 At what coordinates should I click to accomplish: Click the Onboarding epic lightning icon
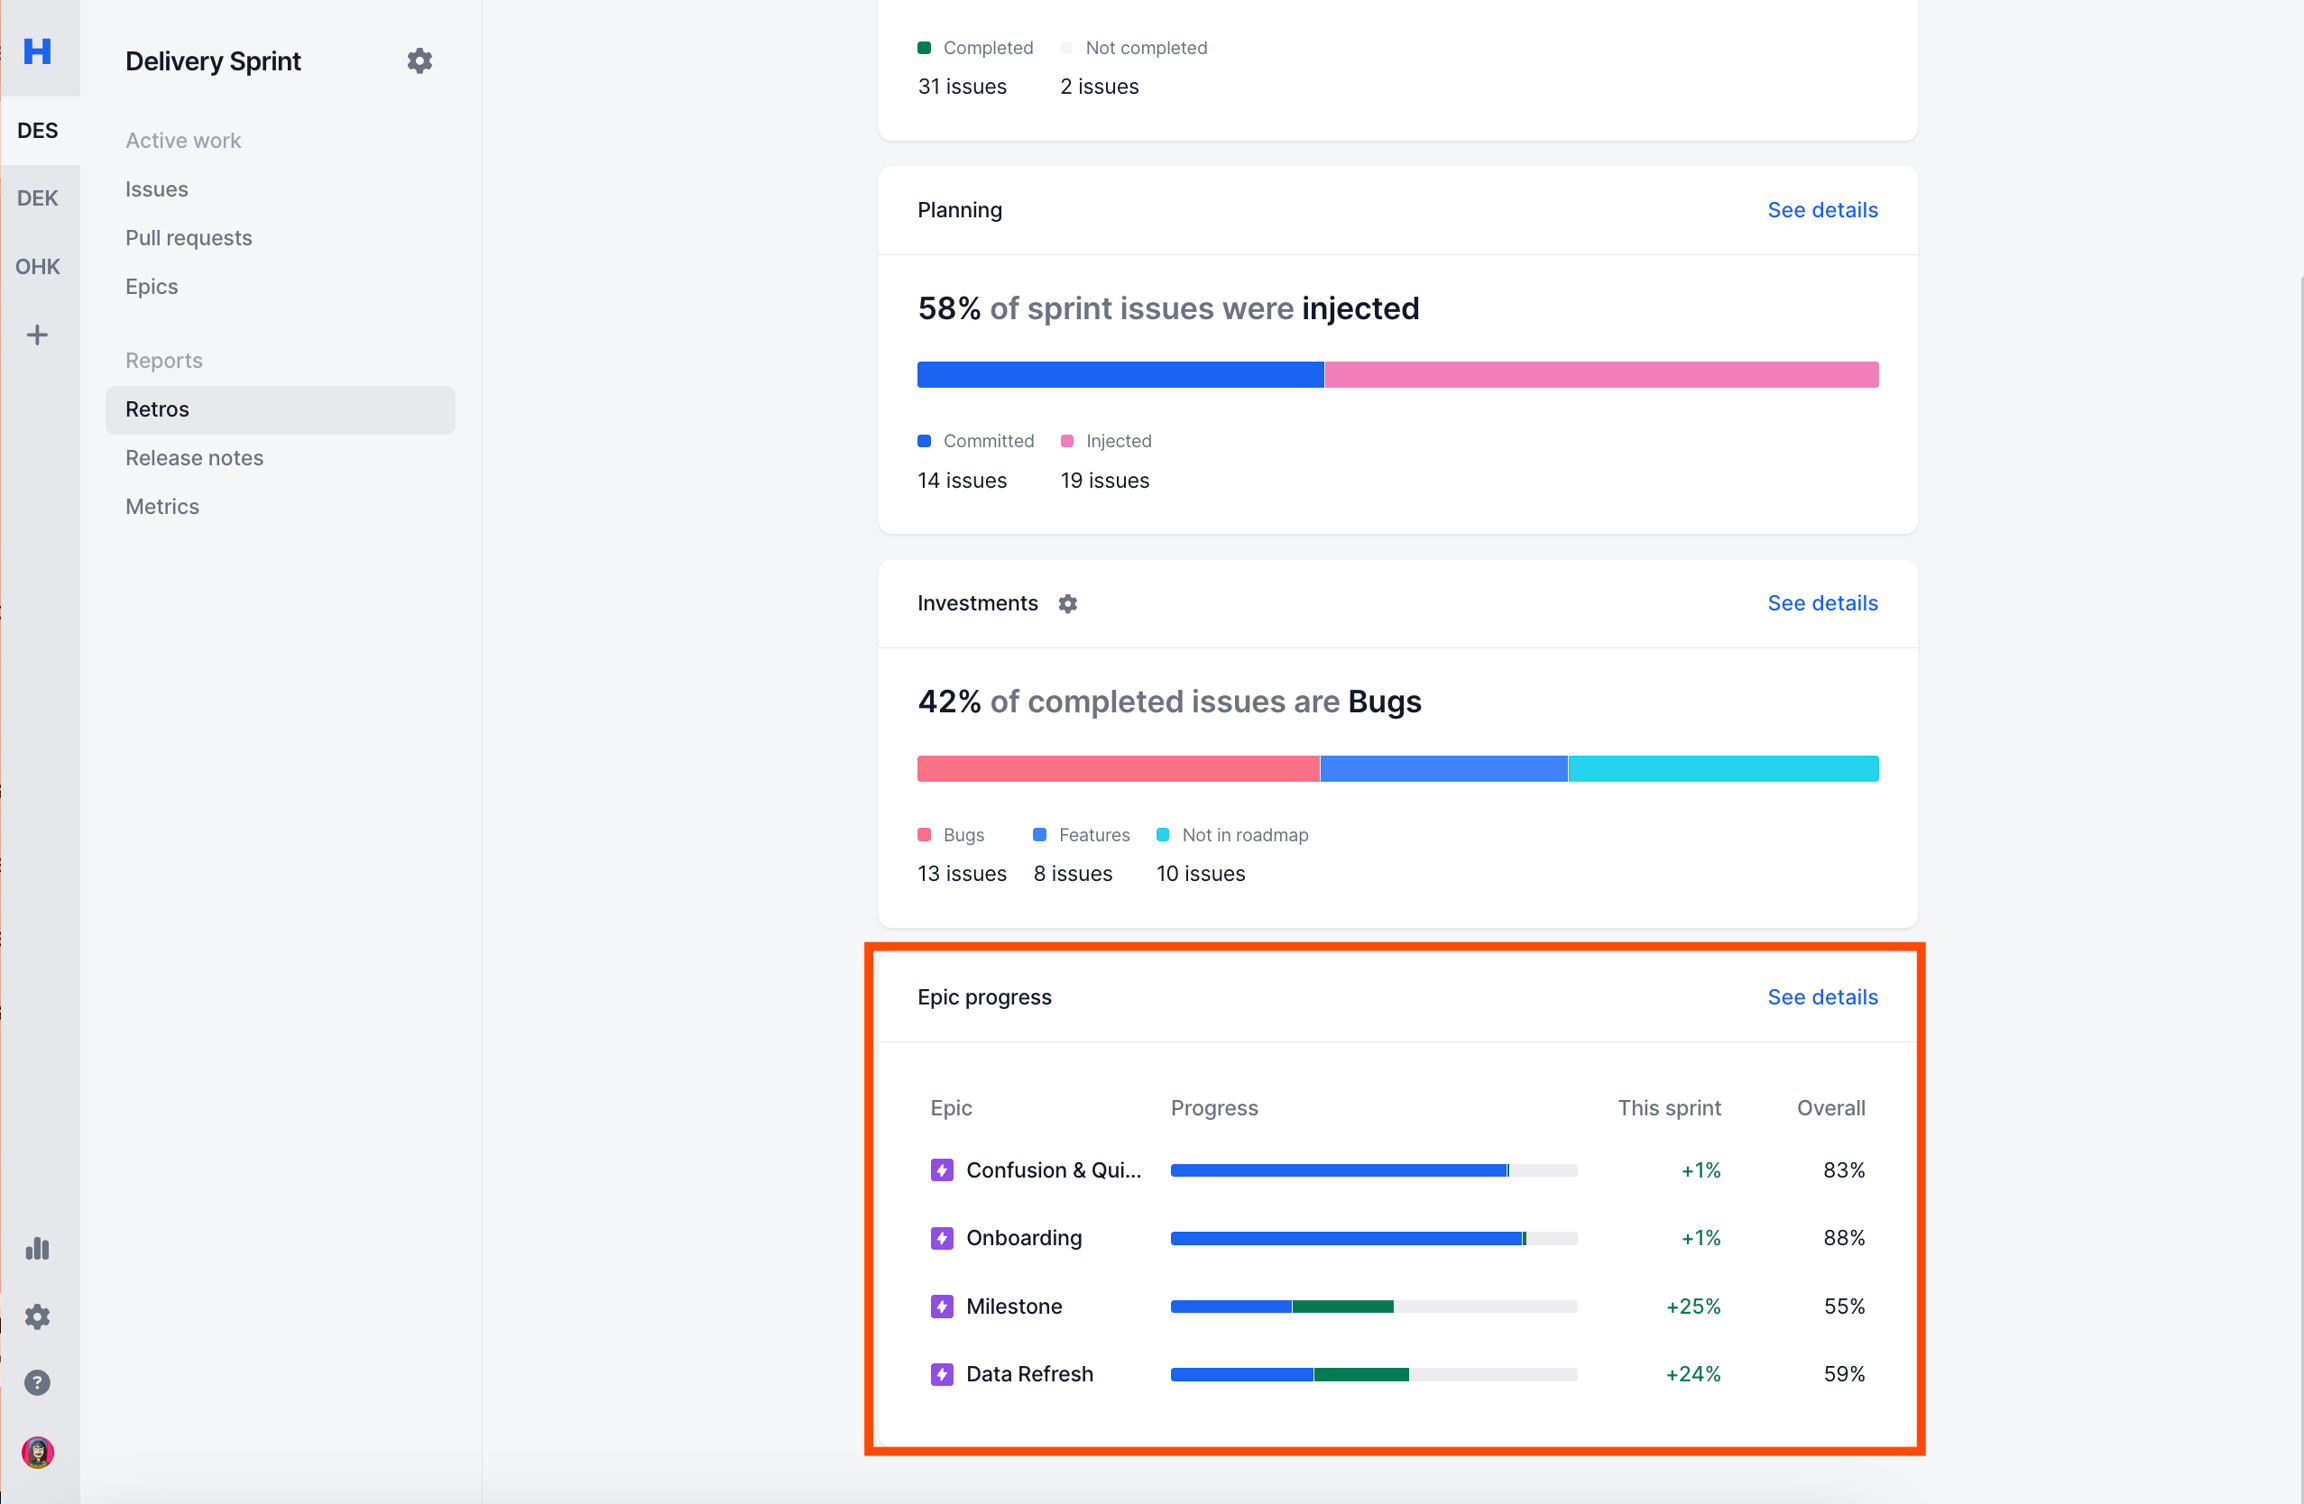941,1238
